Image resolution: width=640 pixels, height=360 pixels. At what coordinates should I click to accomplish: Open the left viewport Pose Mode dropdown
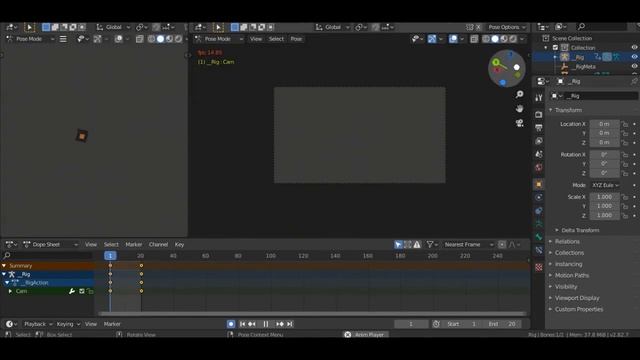click(31, 39)
